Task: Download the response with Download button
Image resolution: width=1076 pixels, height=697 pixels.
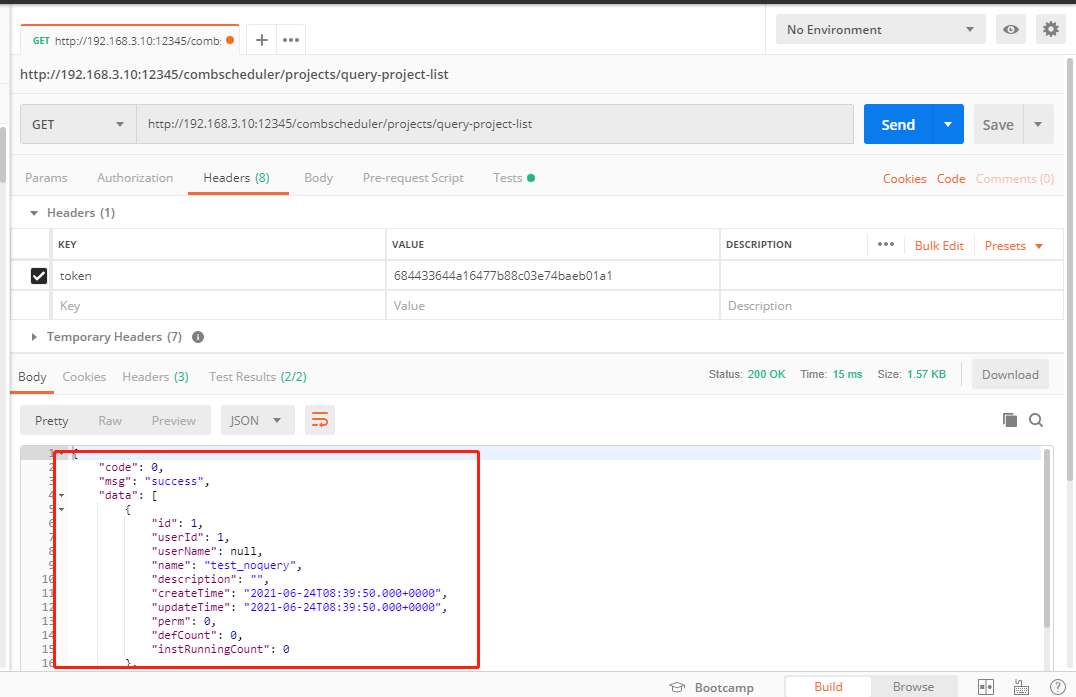Action: (x=1010, y=375)
